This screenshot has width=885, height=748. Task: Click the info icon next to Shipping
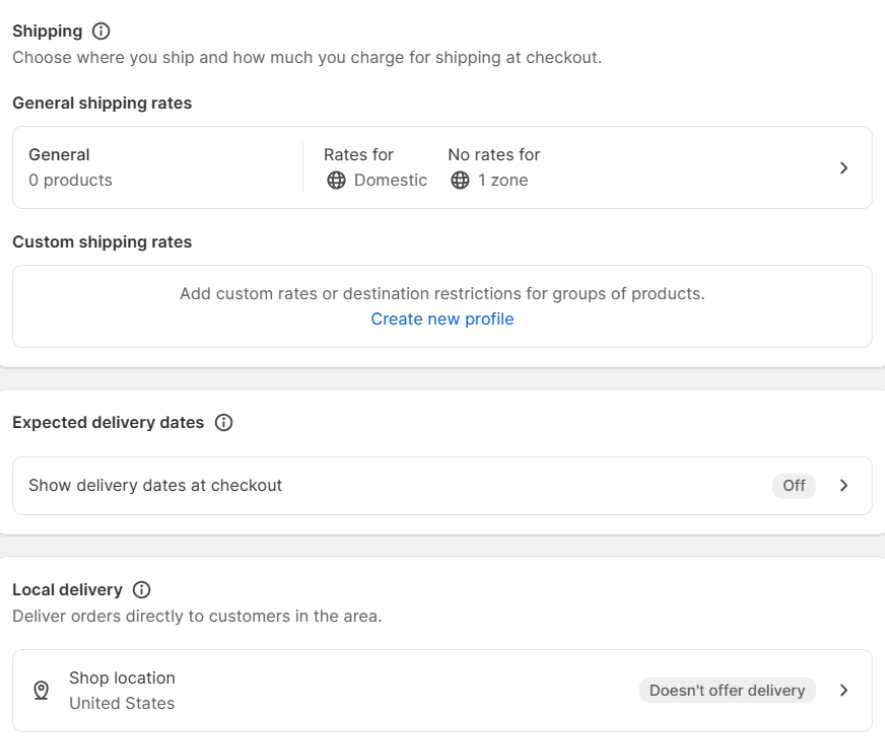tap(101, 31)
